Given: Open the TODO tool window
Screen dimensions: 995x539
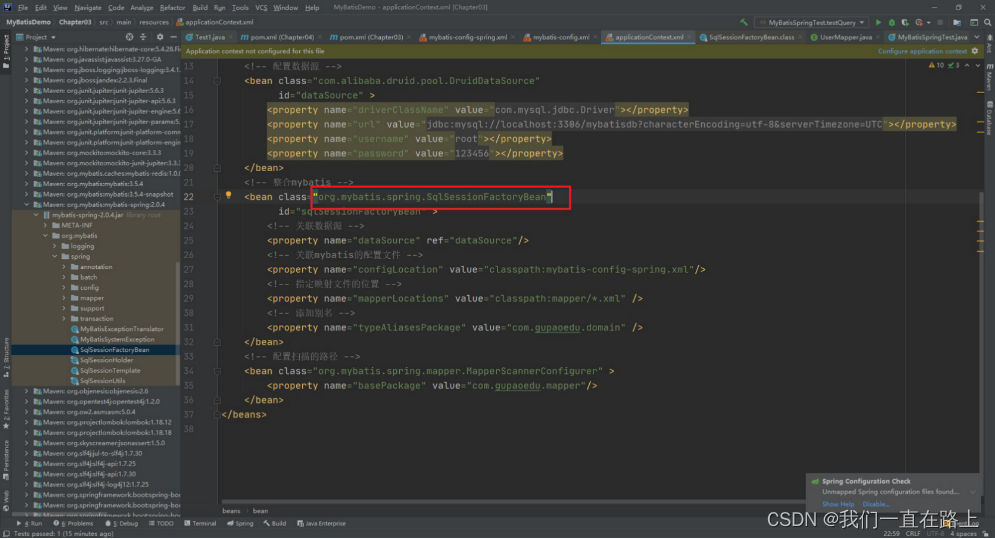Looking at the screenshot, I should point(161,524).
